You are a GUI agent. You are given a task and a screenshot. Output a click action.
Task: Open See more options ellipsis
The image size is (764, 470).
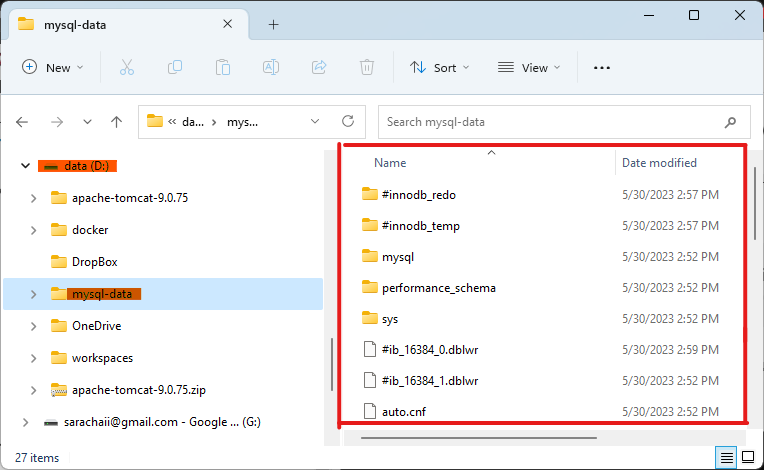coord(601,67)
